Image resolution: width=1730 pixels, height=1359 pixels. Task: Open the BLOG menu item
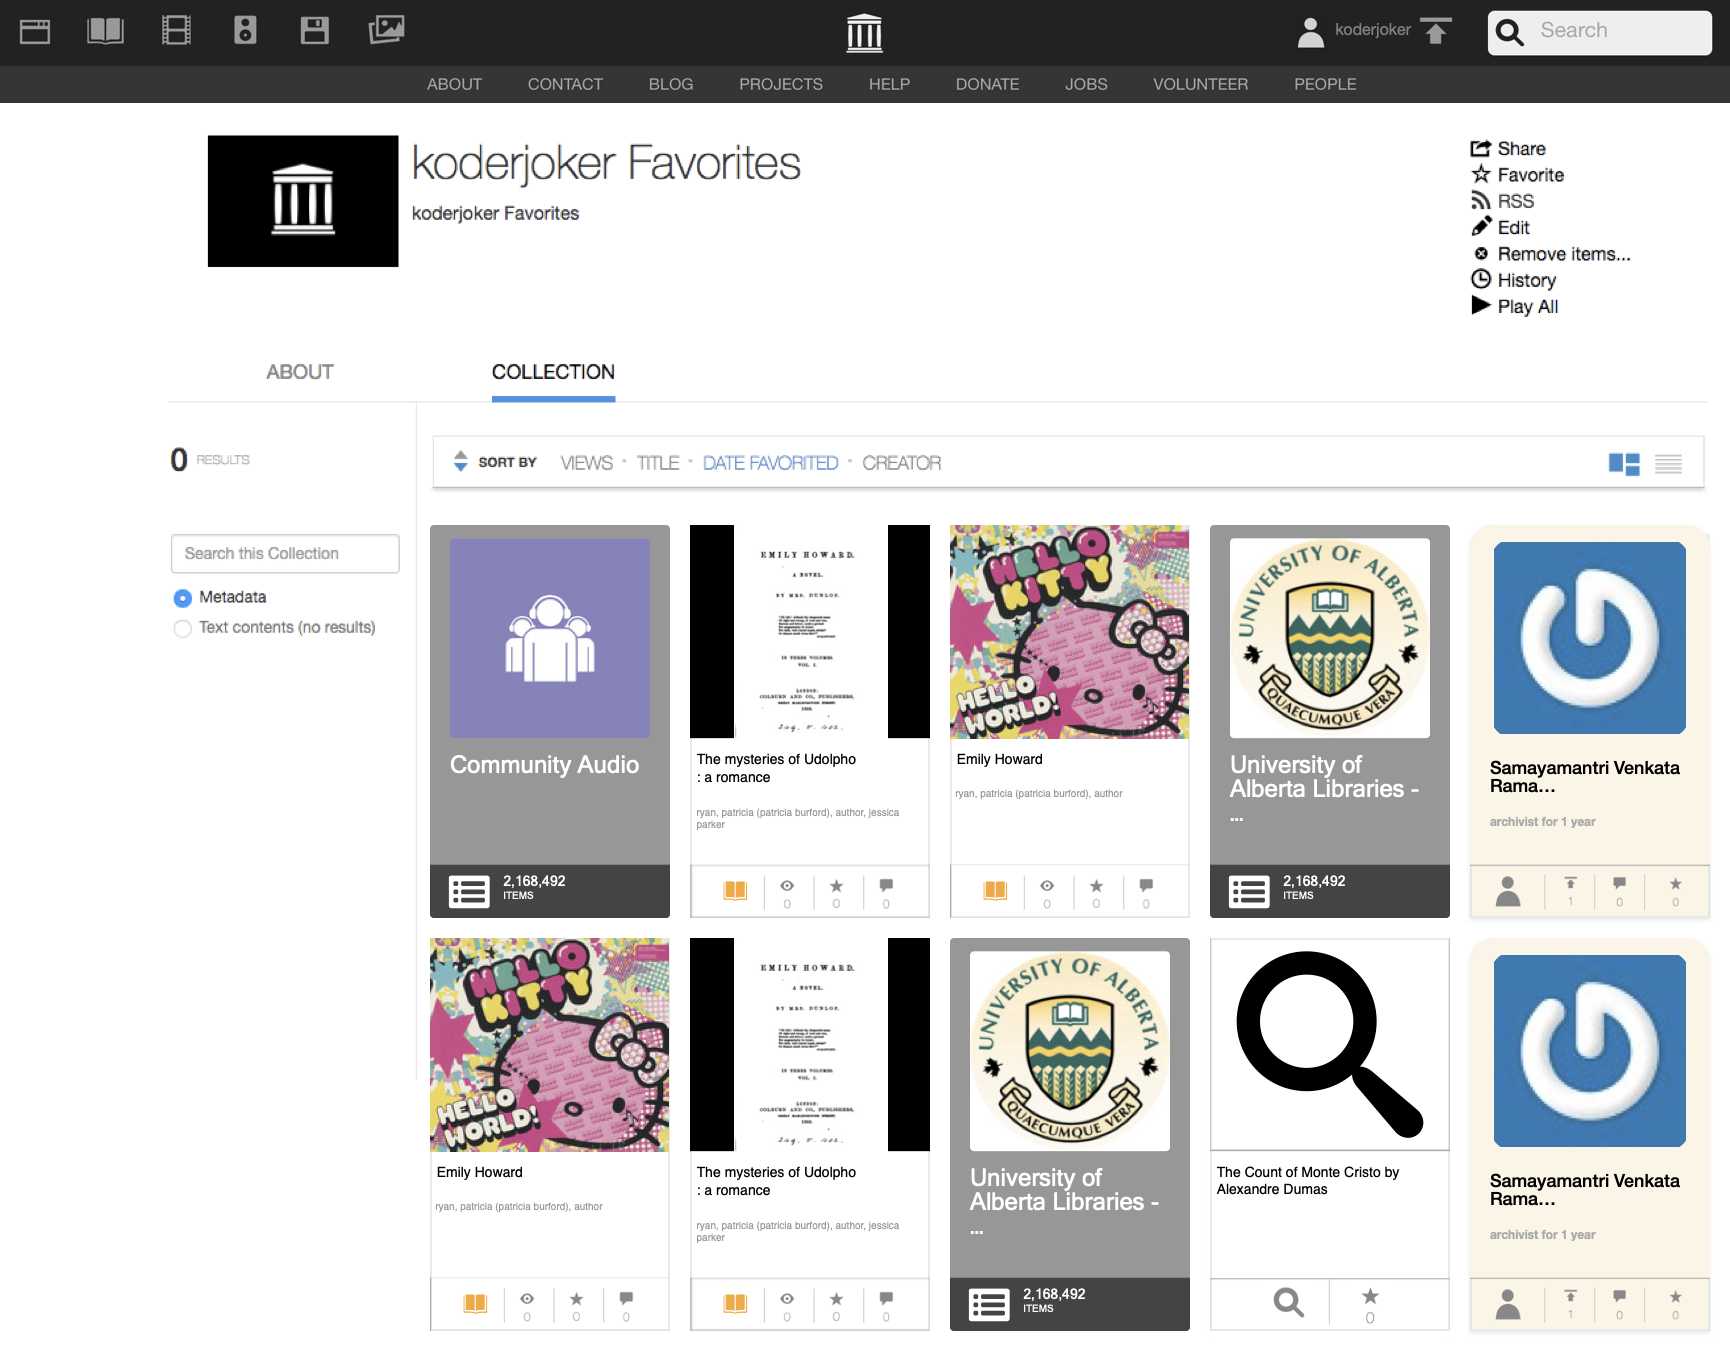(671, 84)
